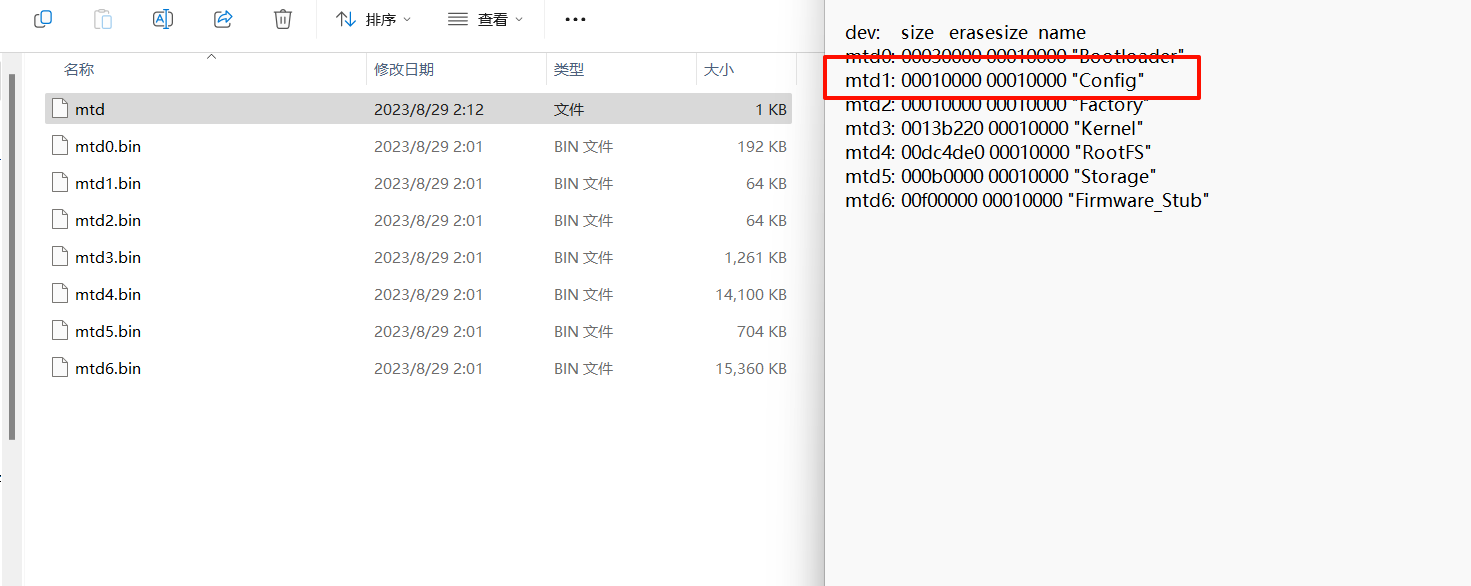Sort by the 大小 column header

pyautogui.click(x=719, y=70)
